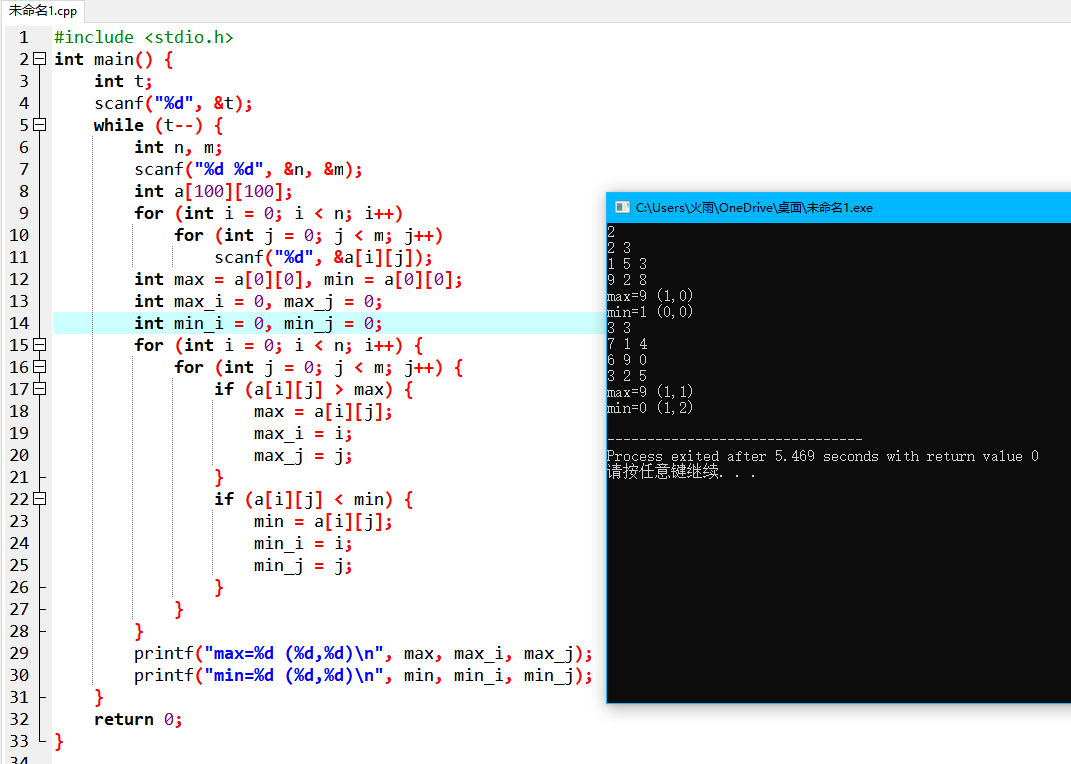Click the 'int n, m;' declaration
The width and height of the screenshot is (1071, 764).
[x=178, y=147]
